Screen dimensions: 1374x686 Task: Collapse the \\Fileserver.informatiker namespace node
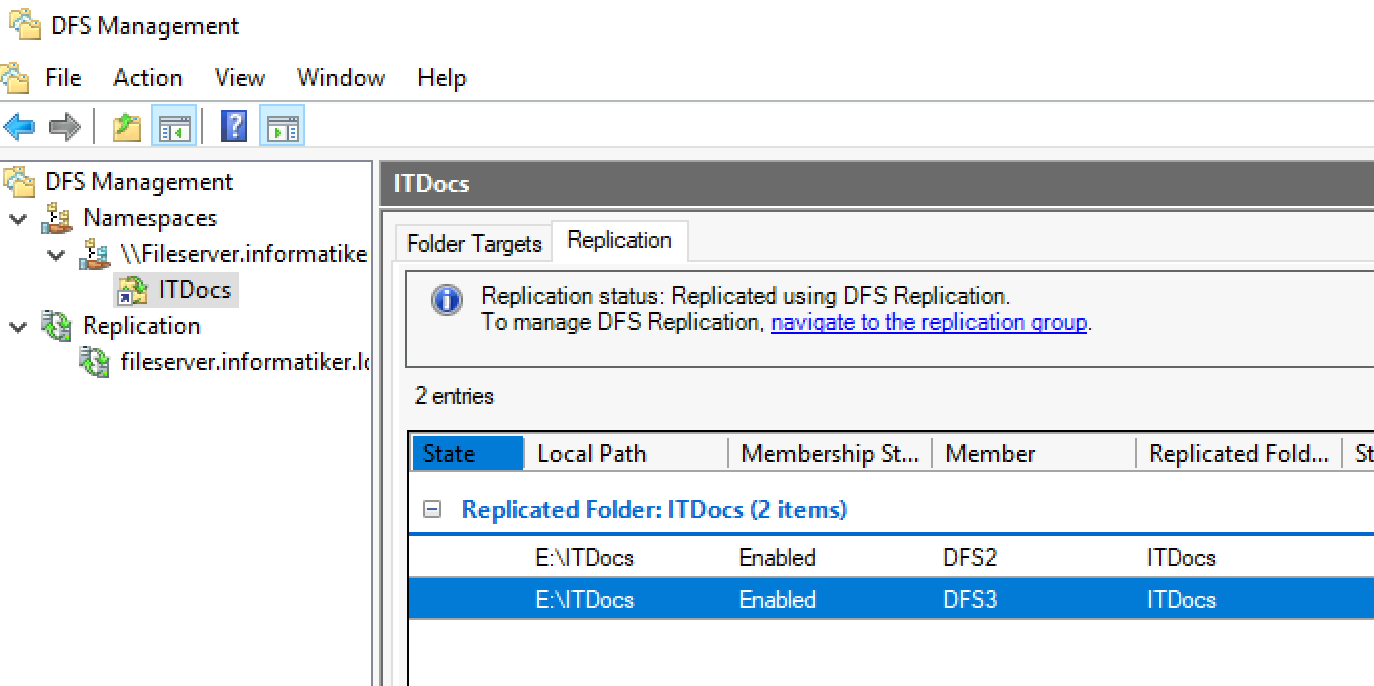pos(55,254)
